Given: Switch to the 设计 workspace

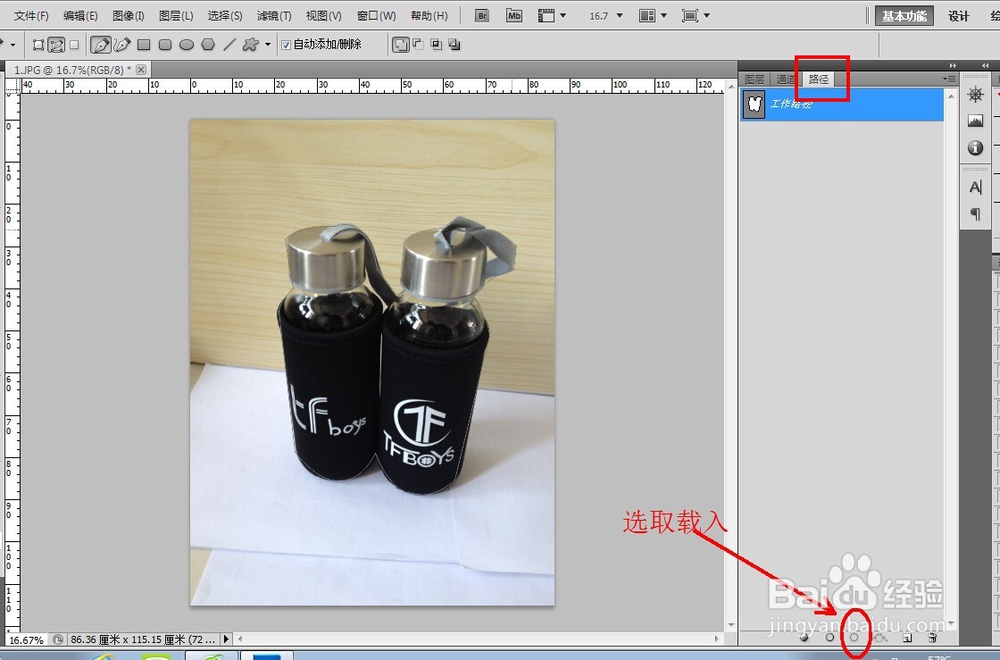Looking at the screenshot, I should point(959,16).
